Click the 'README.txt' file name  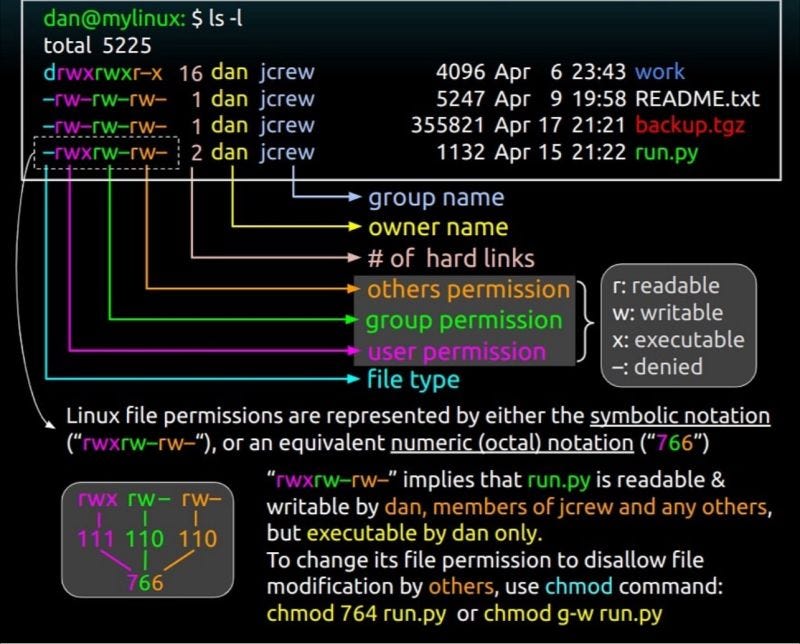click(x=697, y=99)
